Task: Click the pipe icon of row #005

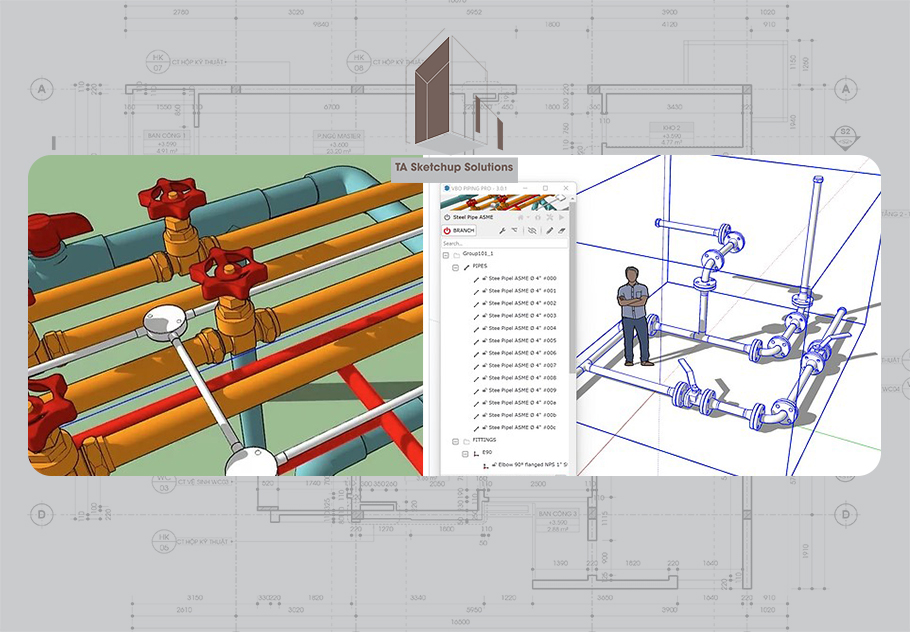Action: [476, 341]
